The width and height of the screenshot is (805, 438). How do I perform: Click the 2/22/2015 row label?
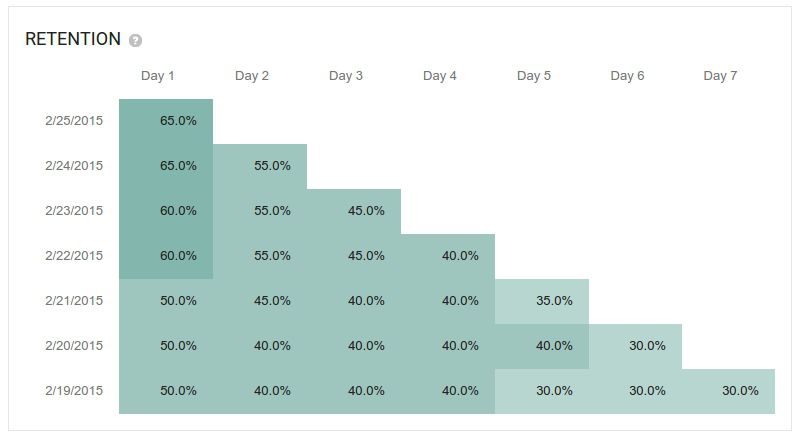click(x=74, y=256)
